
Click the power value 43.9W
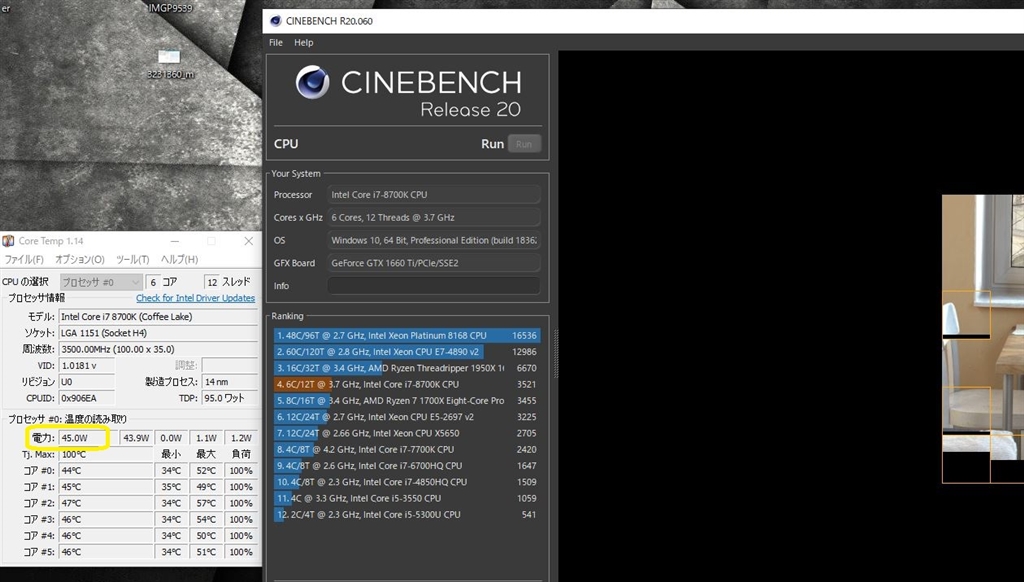click(136, 438)
